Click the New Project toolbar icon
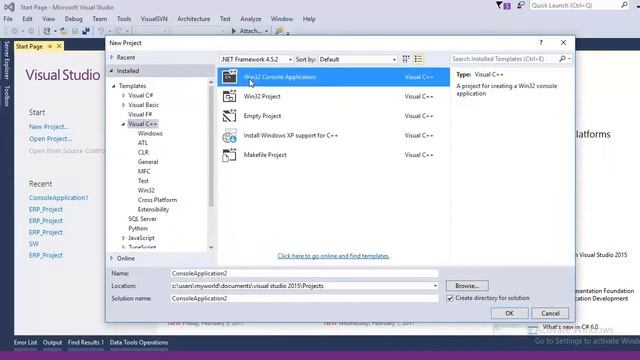The image size is (640, 360). (47, 31)
